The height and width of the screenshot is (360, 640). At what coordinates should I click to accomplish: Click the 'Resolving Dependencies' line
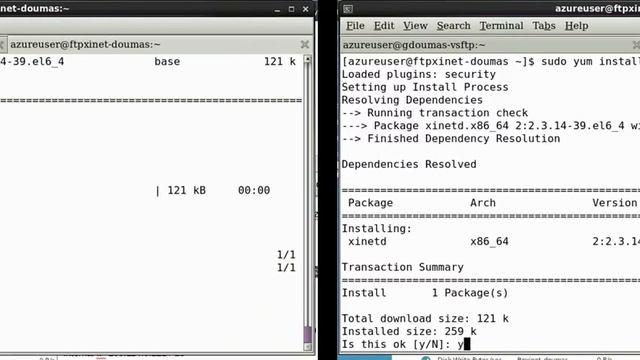click(x=412, y=100)
